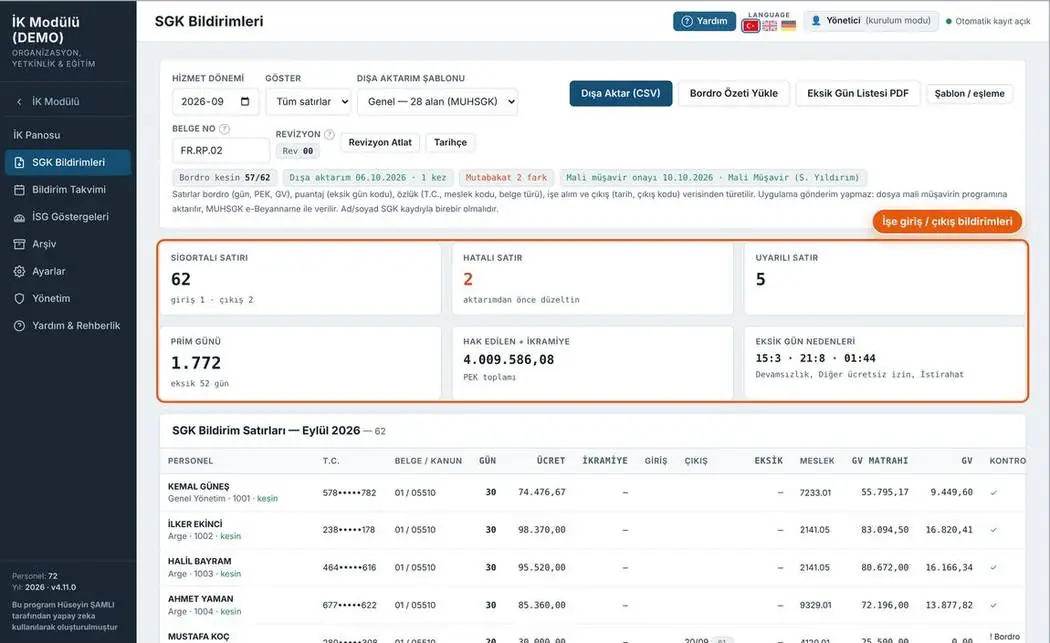Open the Yönetici (kurulum modu) user selector
1050x643 pixels.
[871, 21]
